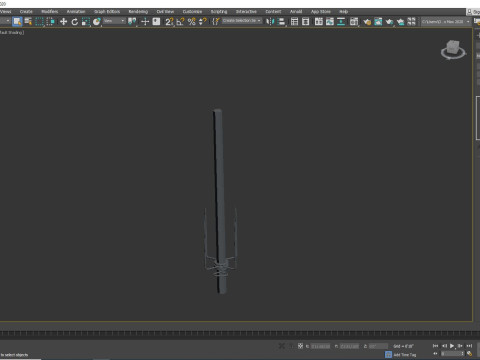Open the Schematic View

pyautogui.click(x=341, y=22)
